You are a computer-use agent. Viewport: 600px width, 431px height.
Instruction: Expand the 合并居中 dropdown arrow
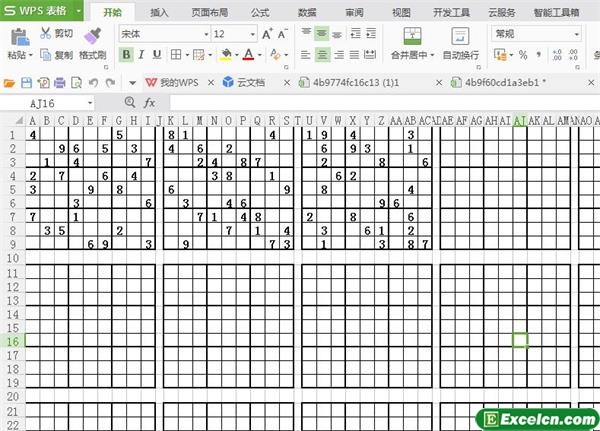click(x=432, y=55)
